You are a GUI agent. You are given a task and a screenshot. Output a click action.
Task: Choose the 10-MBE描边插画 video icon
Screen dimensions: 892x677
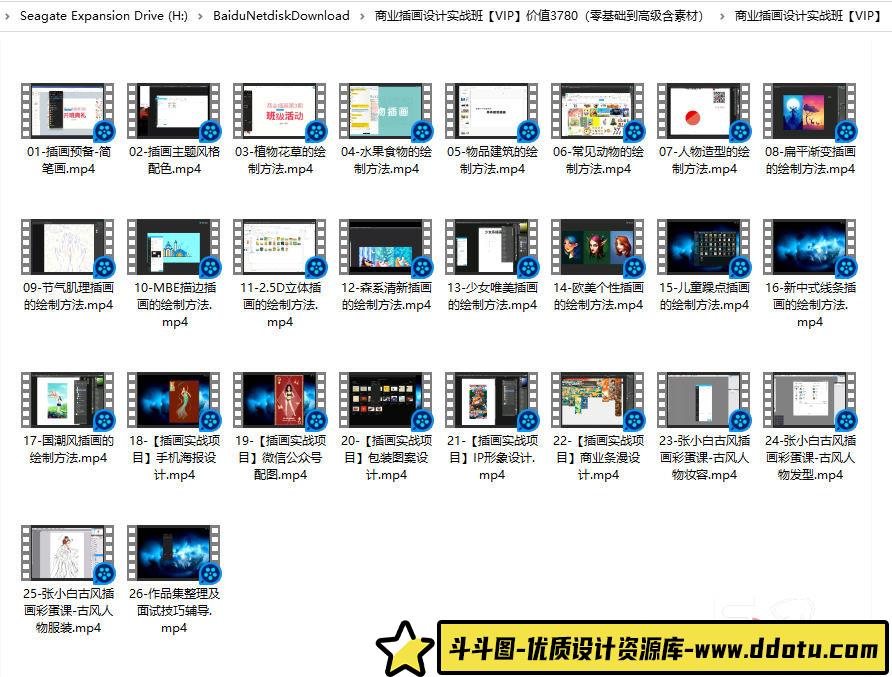[x=173, y=247]
